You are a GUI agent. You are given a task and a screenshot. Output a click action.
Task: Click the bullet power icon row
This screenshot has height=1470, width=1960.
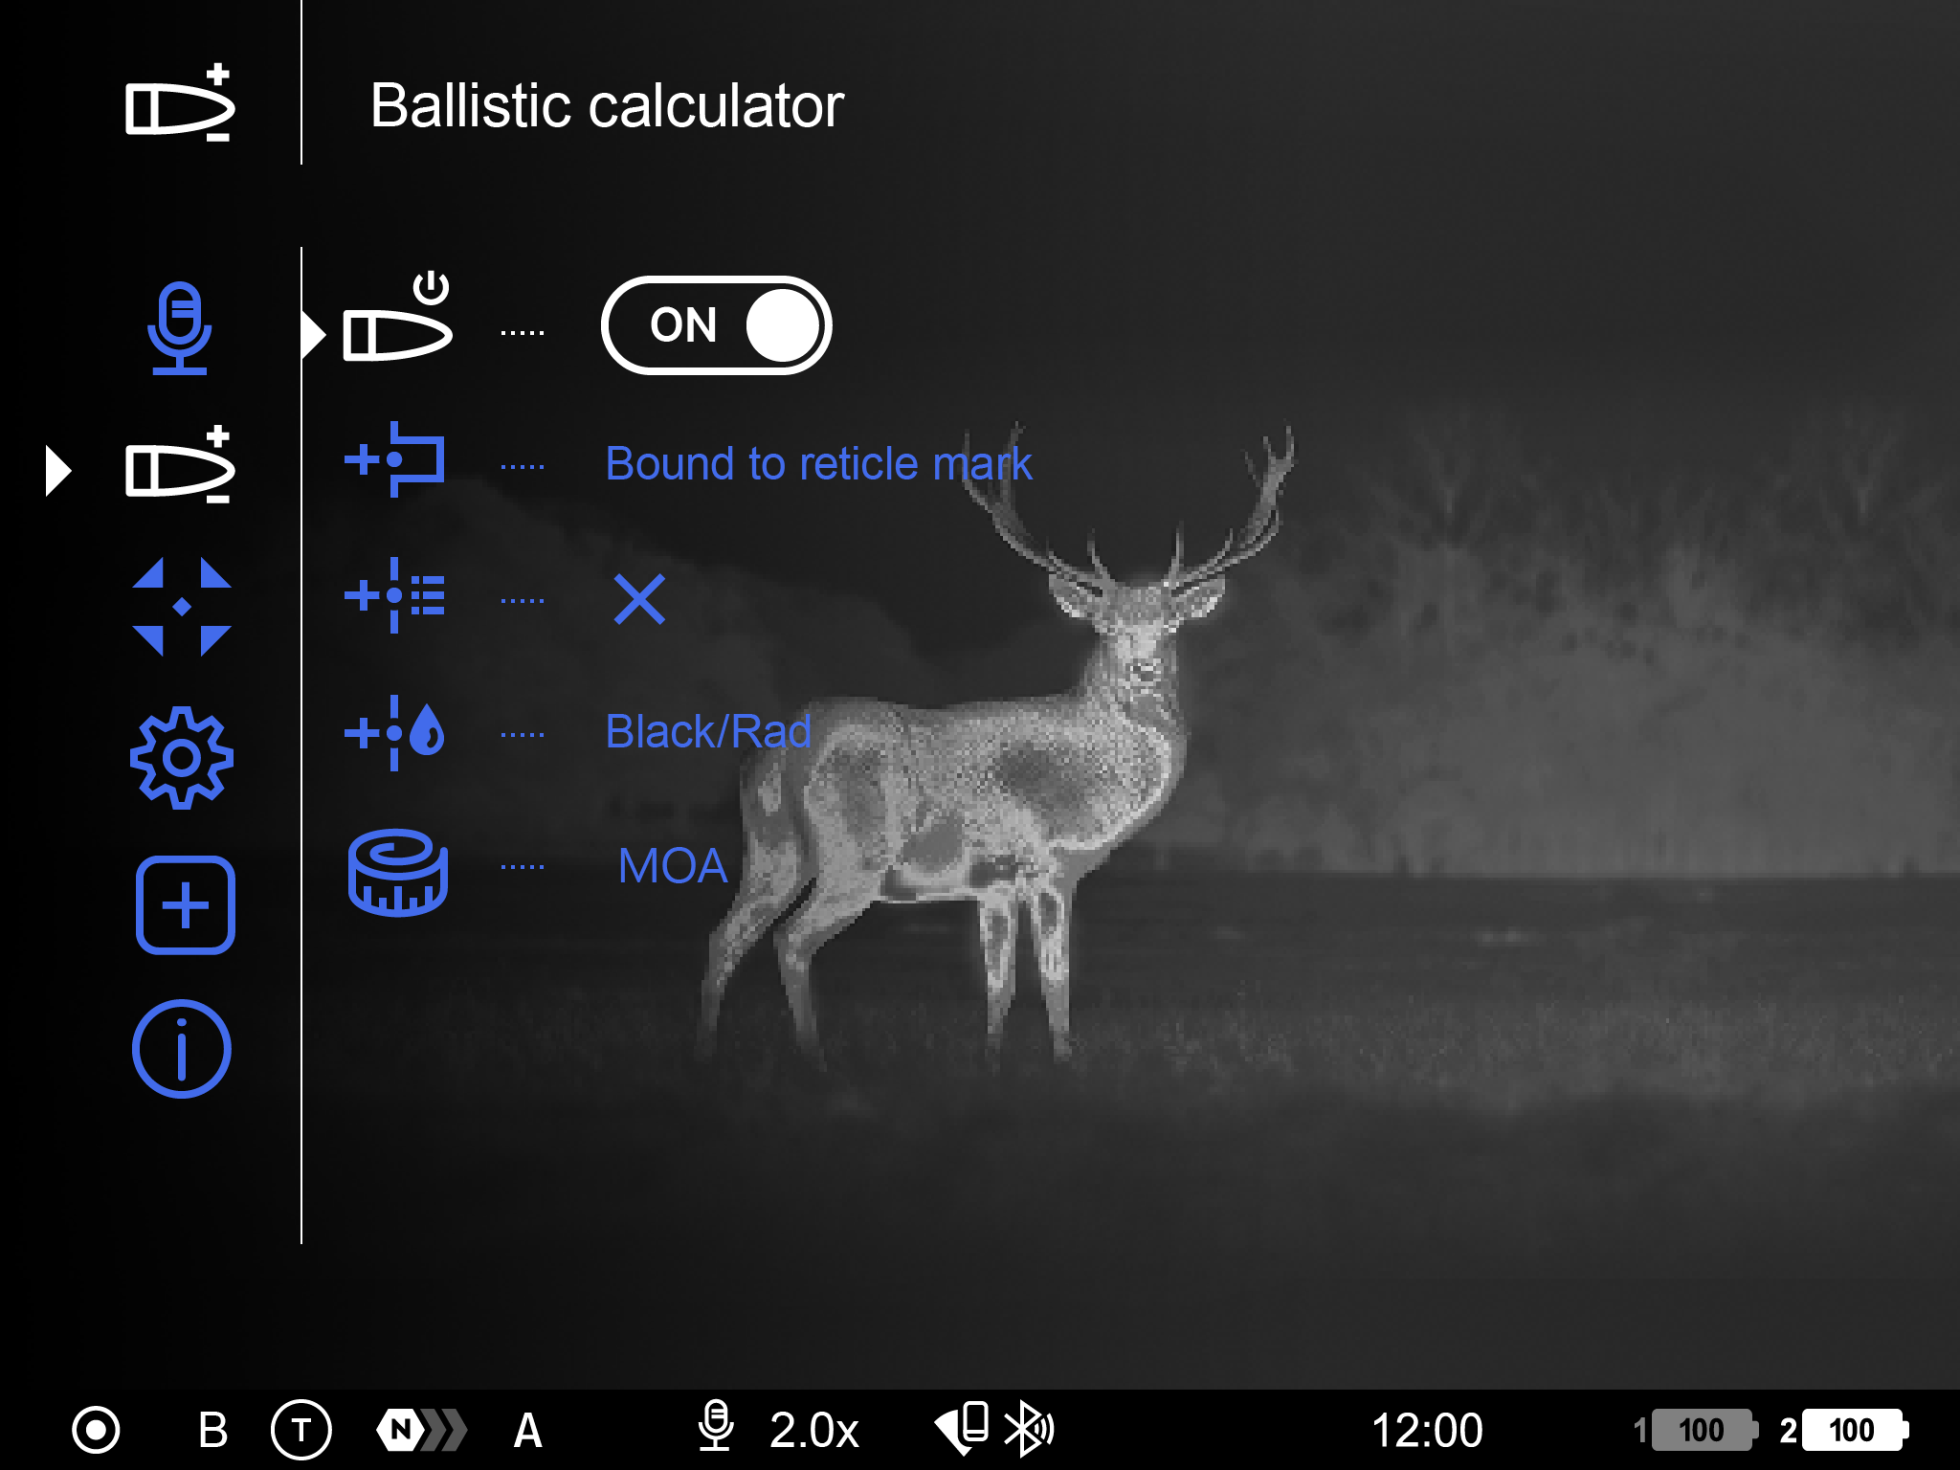pos(397,320)
